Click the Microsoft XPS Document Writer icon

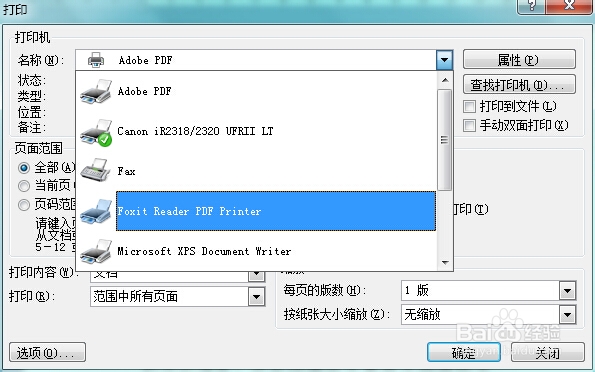(96, 252)
